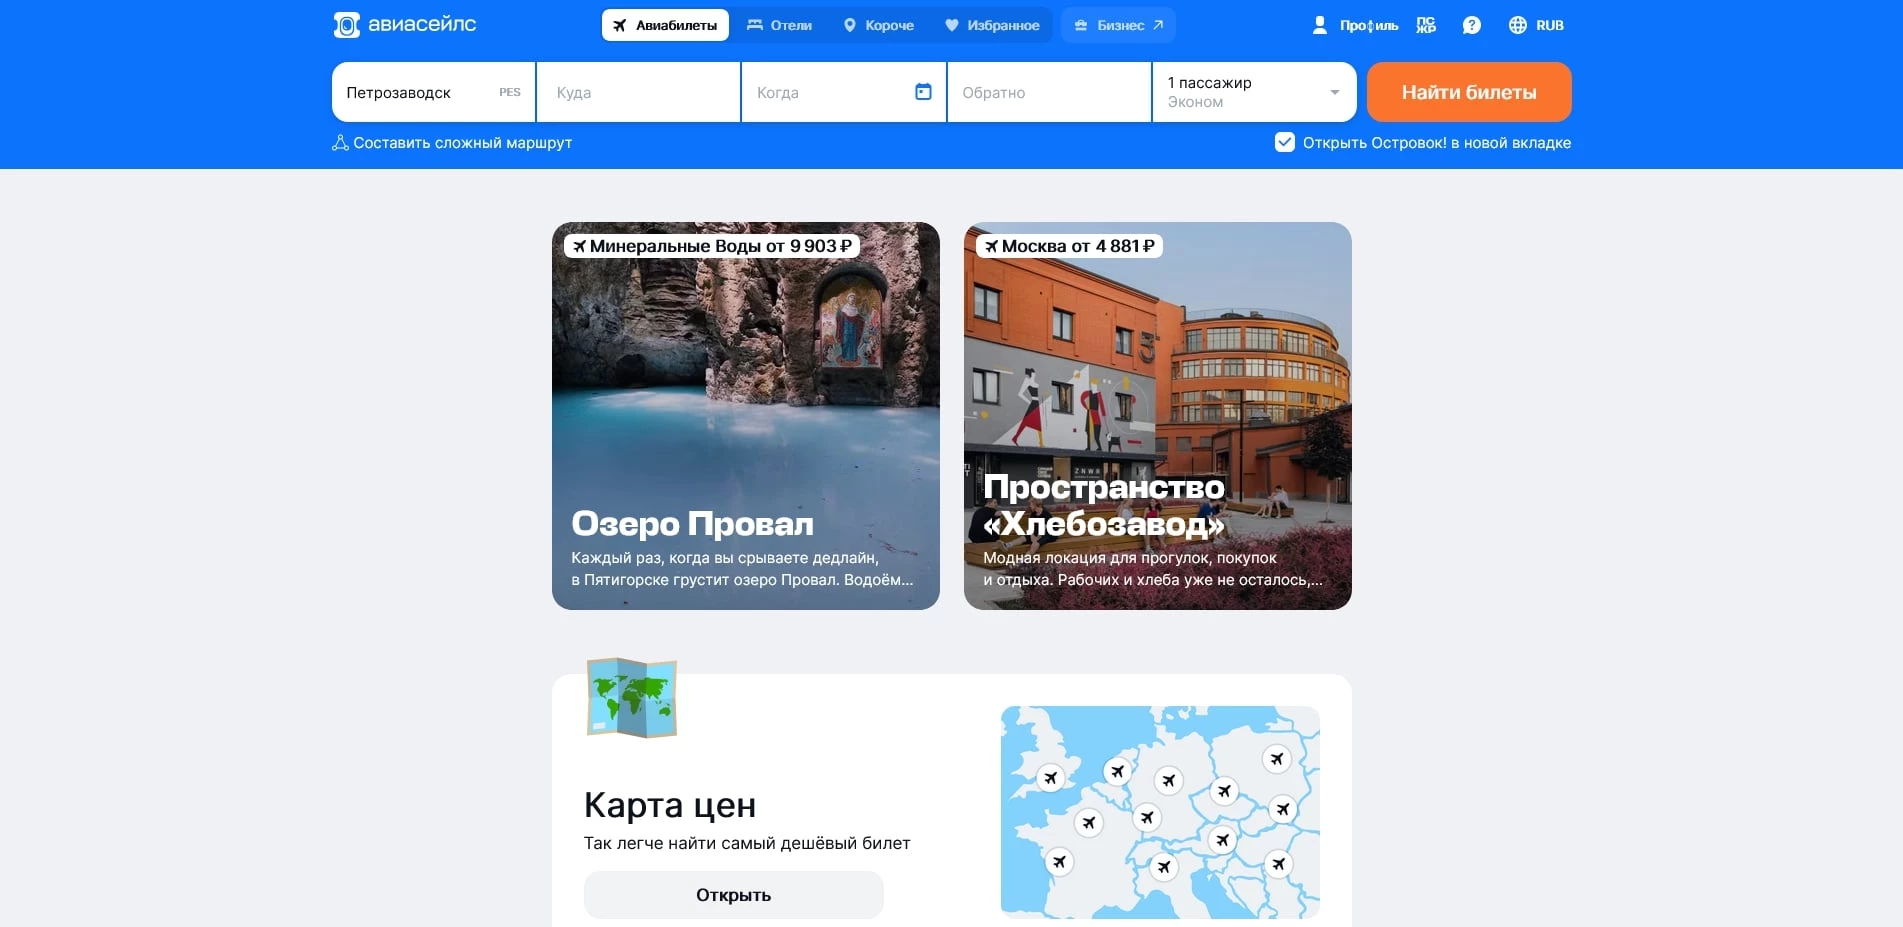
Task: Switch to the Отели tab
Action: click(781, 25)
